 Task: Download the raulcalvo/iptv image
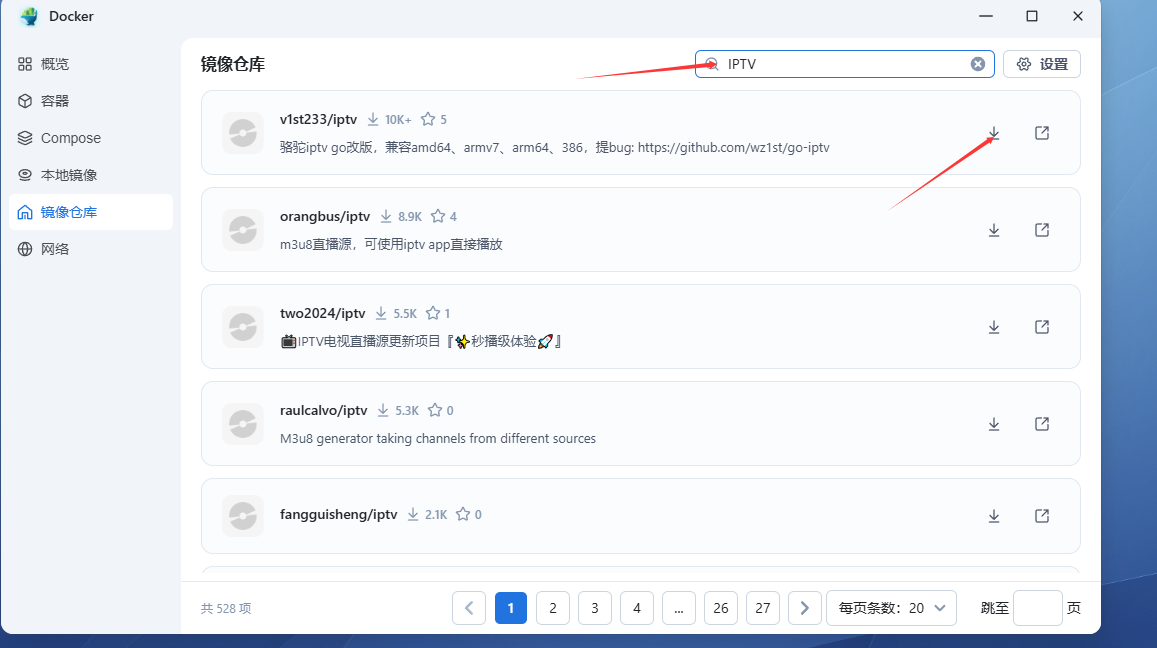[x=994, y=424]
